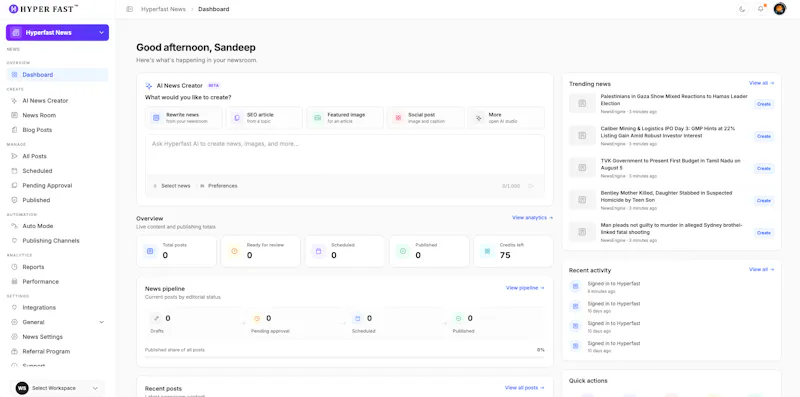800x397 pixels.
Task: Click the Hyper Fast logo icon
Action: pos(13,9)
